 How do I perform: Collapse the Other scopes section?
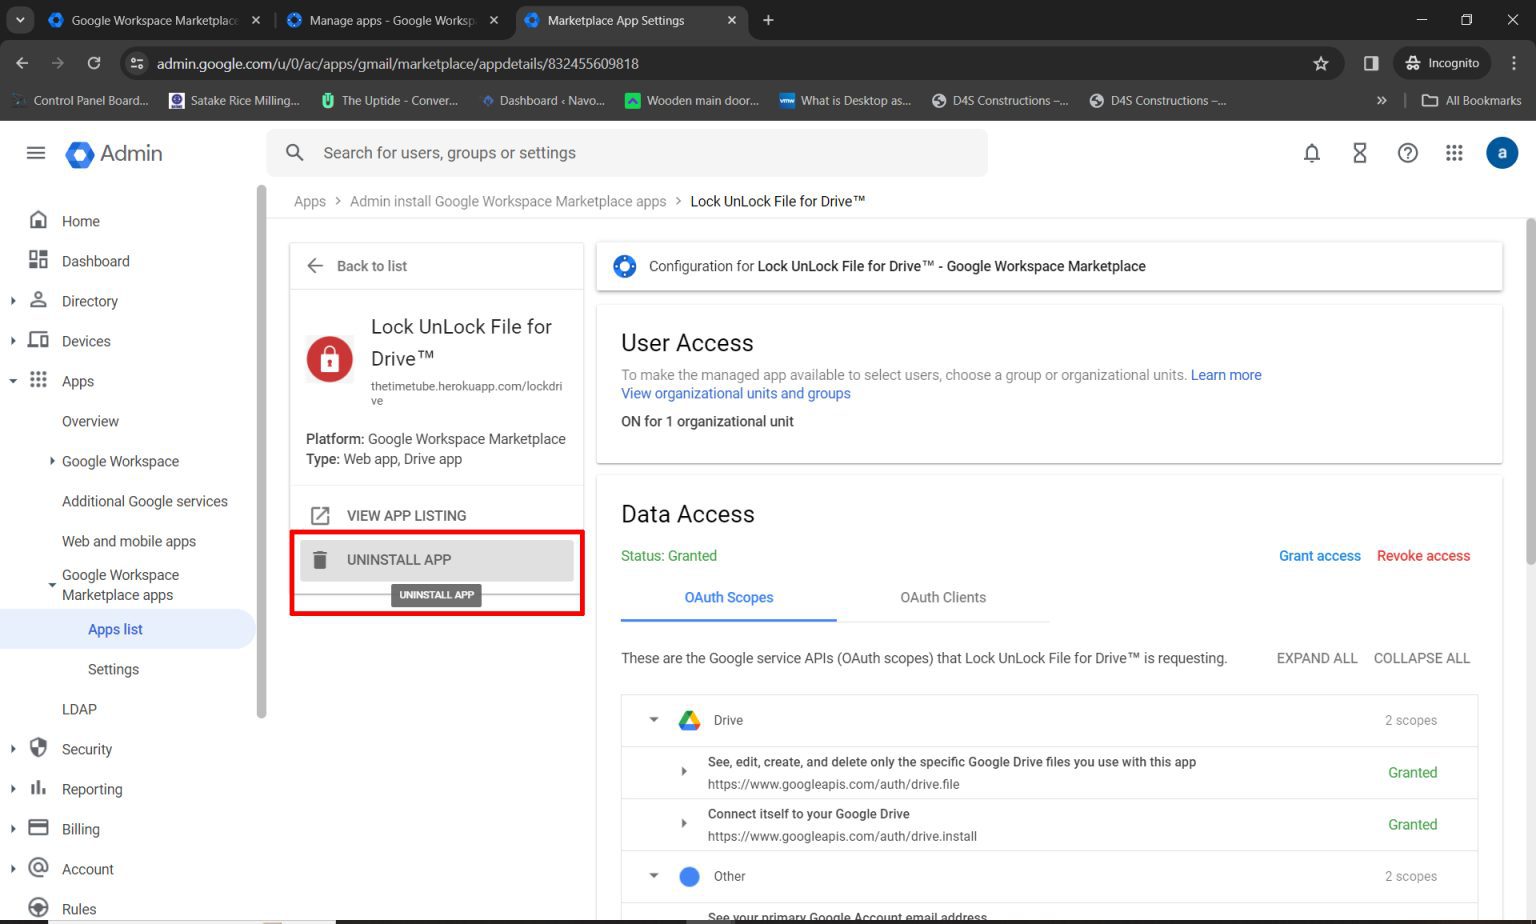(x=654, y=876)
